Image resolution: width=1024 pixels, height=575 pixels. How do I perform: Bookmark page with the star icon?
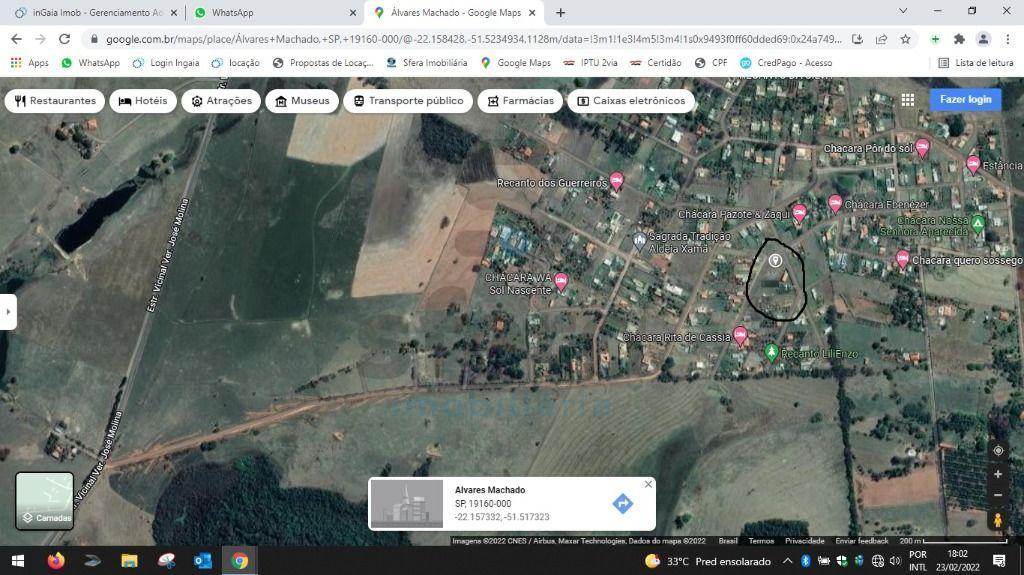905,39
